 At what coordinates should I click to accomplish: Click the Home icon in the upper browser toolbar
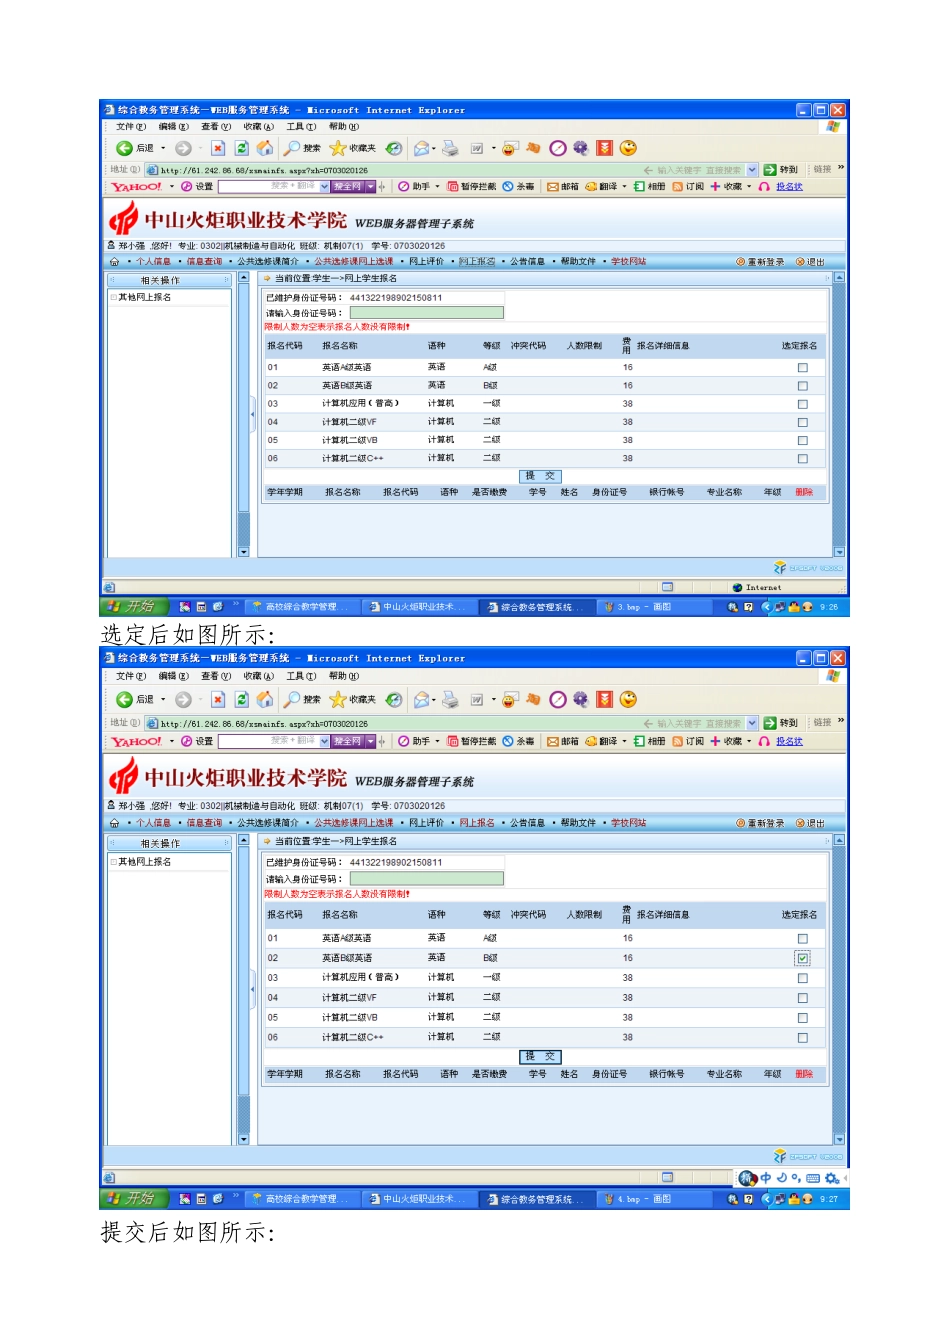[265, 148]
